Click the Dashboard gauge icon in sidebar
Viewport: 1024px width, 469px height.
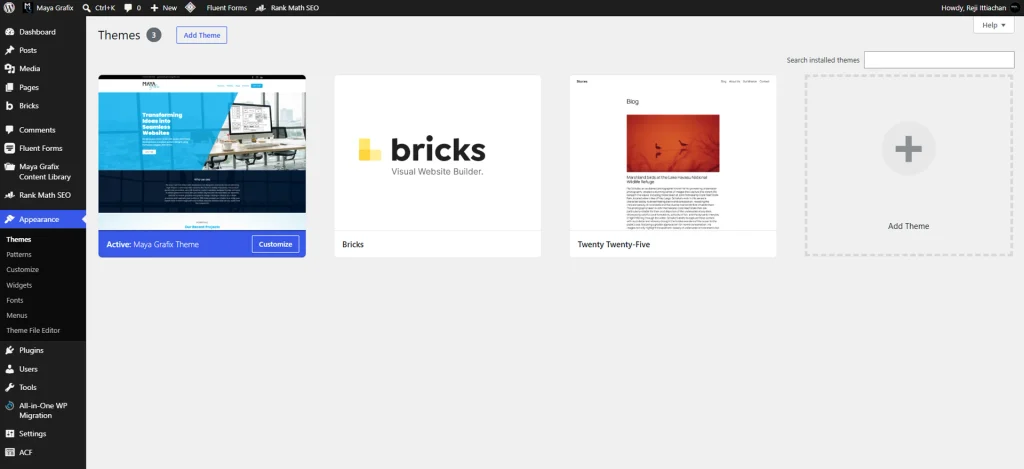coord(10,32)
